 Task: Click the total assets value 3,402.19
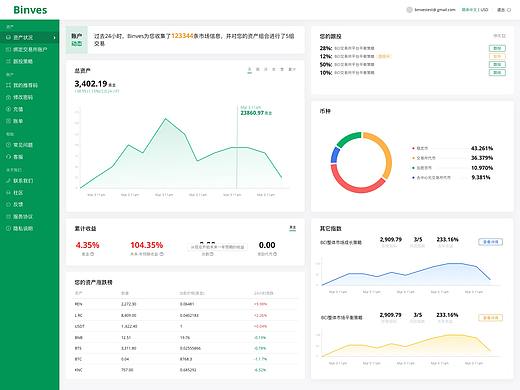click(x=91, y=84)
